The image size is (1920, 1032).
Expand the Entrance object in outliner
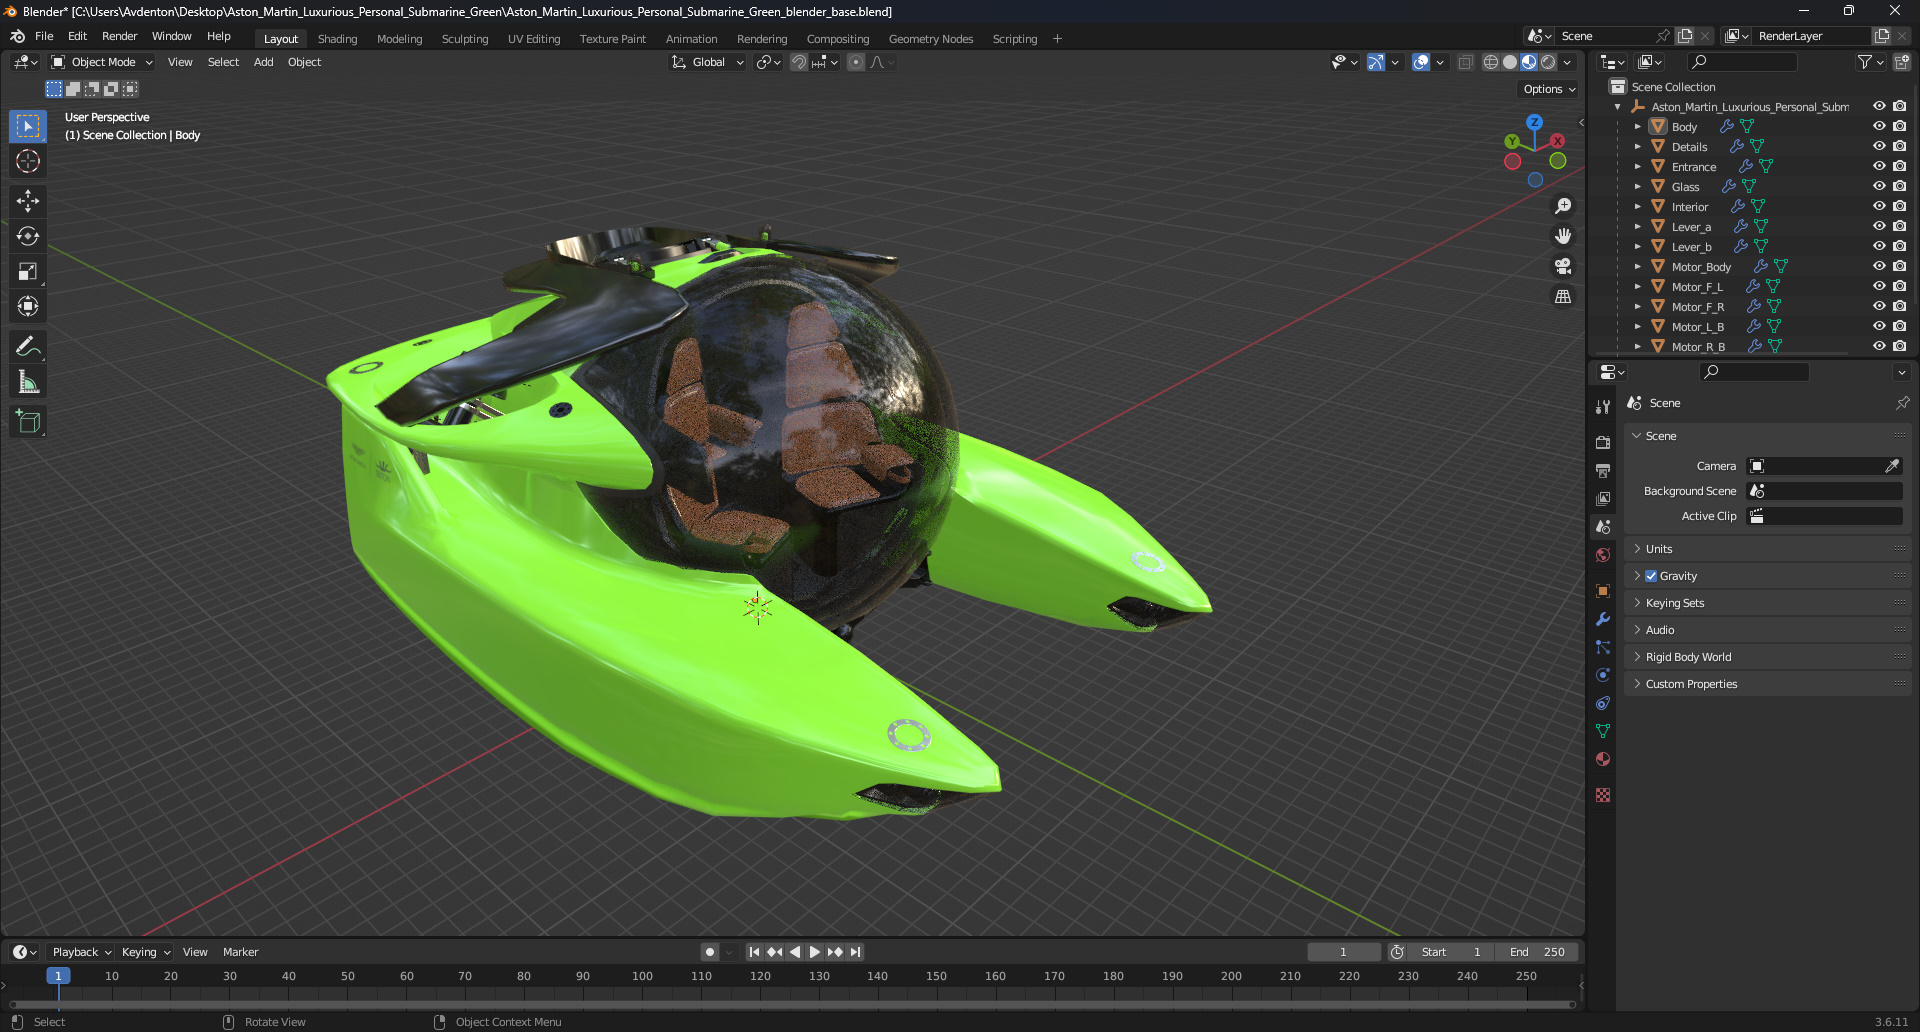(x=1637, y=167)
